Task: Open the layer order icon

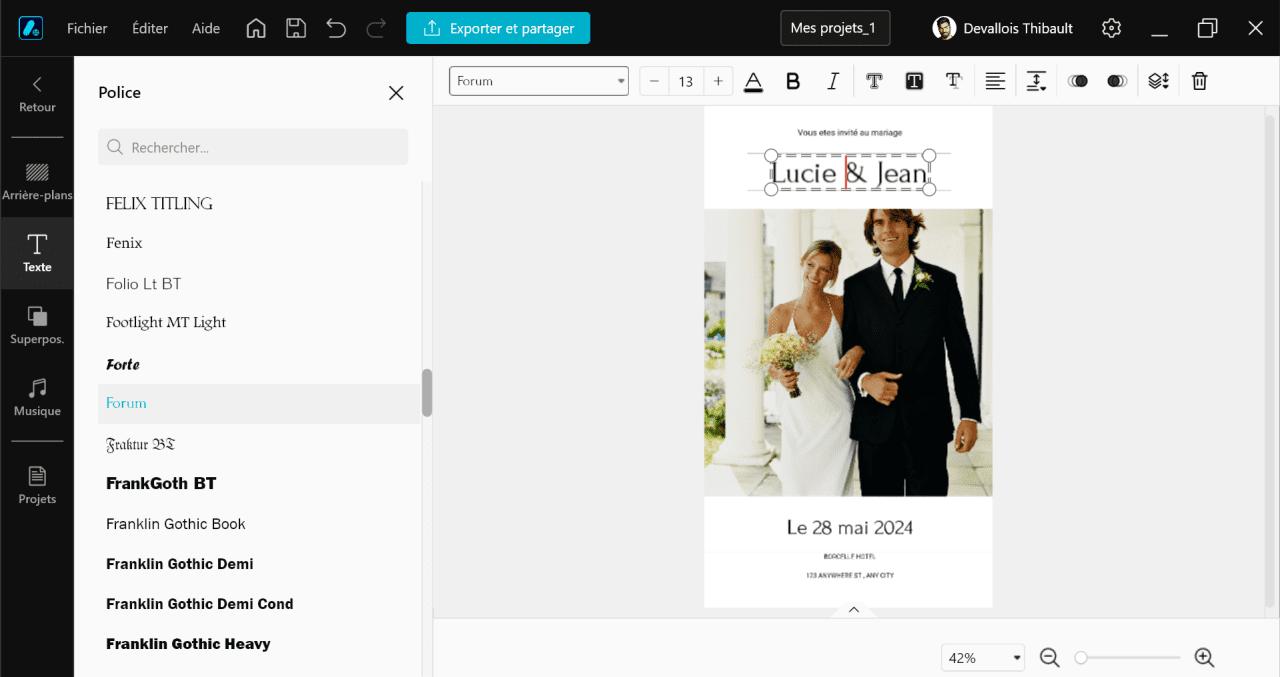Action: tap(1158, 82)
